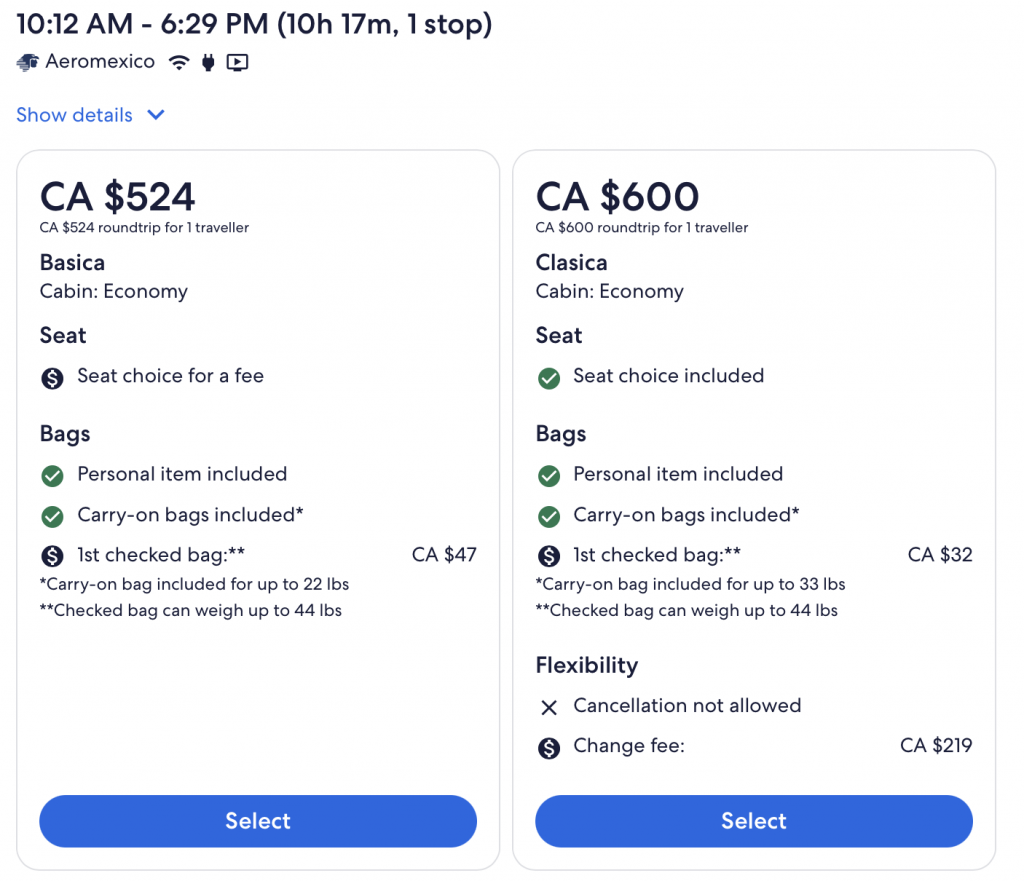
Task: Click the in-flight entertainment screen icon
Action: (237, 62)
